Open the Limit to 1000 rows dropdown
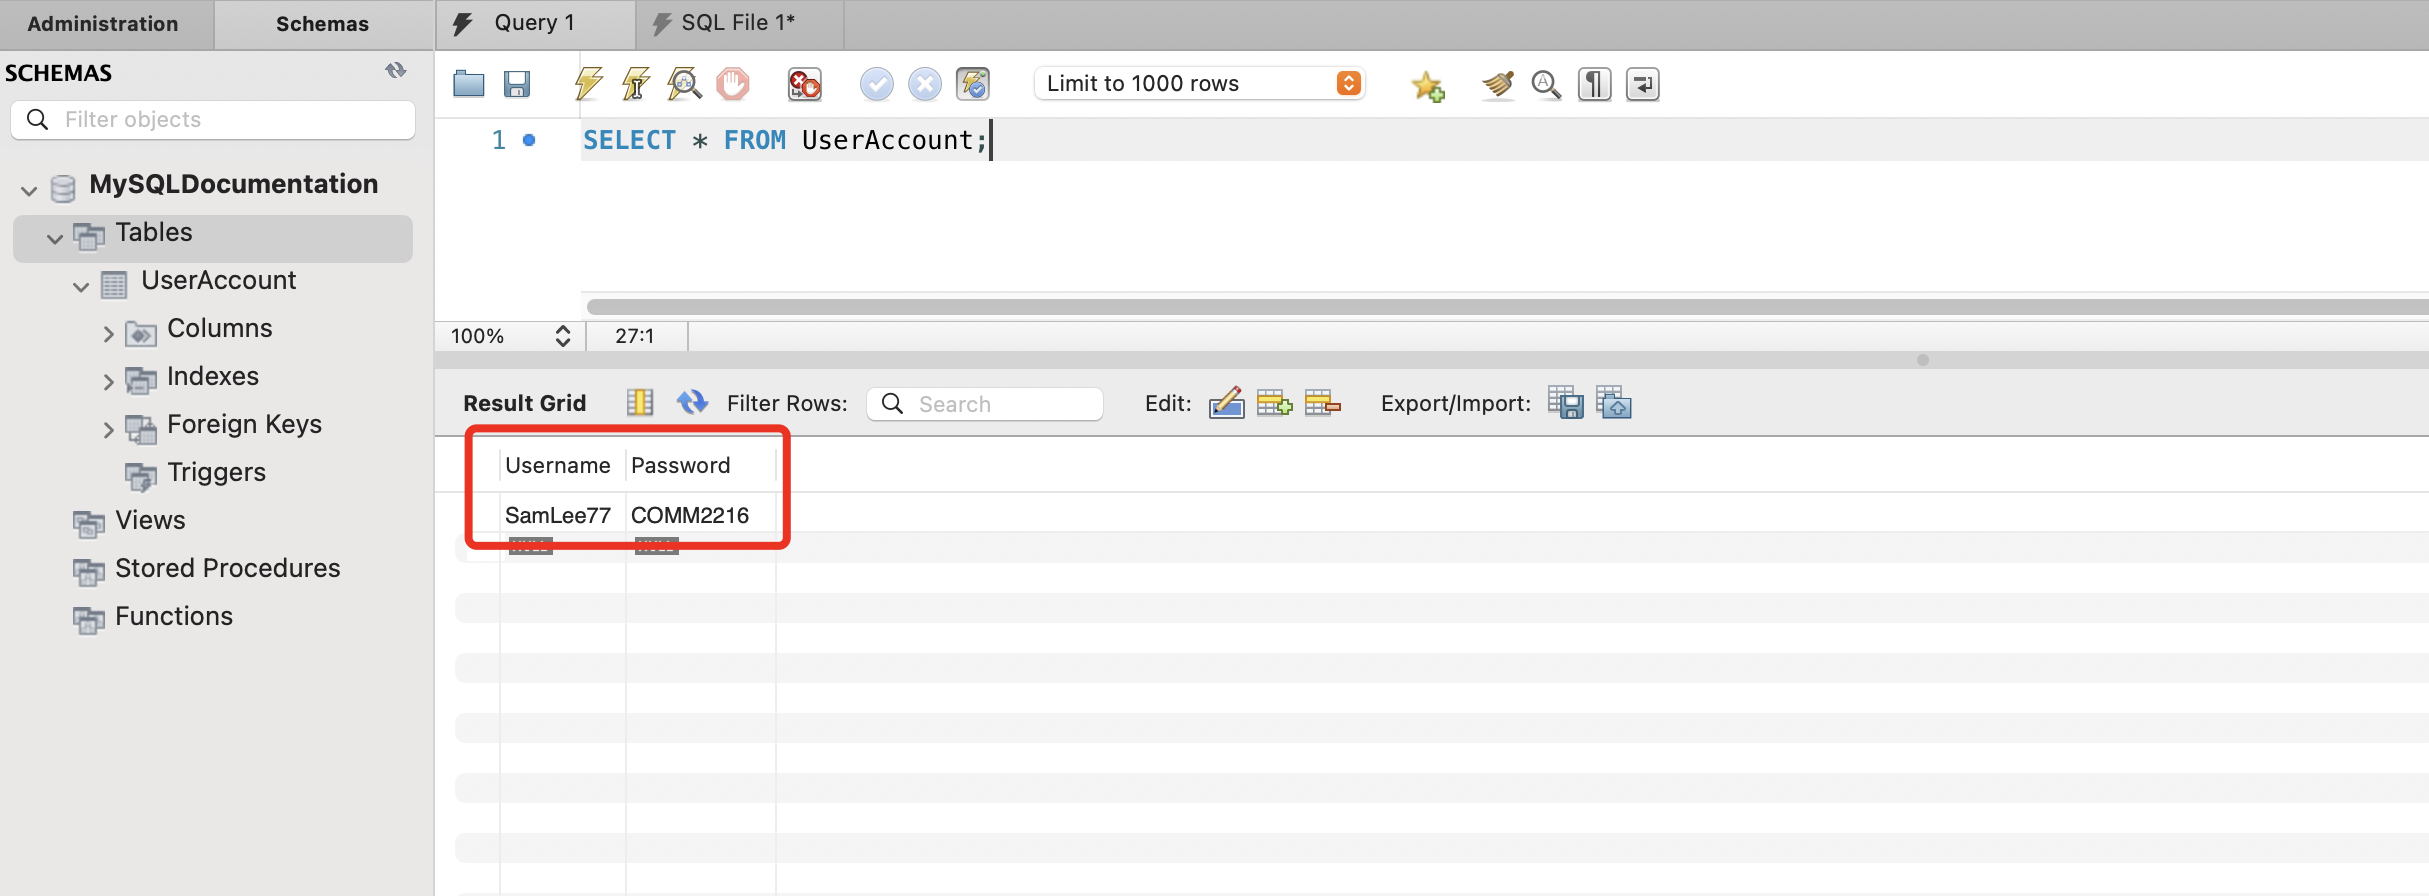2429x896 pixels. 1348,84
